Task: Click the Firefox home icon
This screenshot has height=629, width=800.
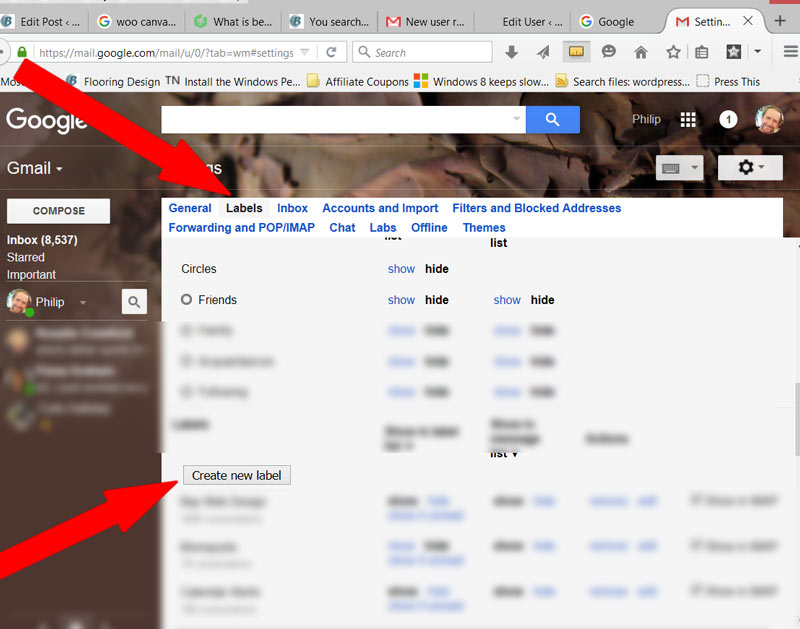Action: (x=641, y=52)
